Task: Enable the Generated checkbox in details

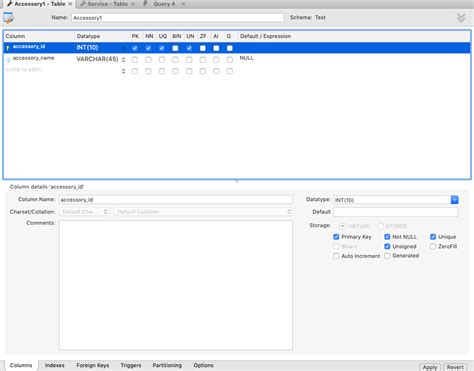Action: point(387,256)
